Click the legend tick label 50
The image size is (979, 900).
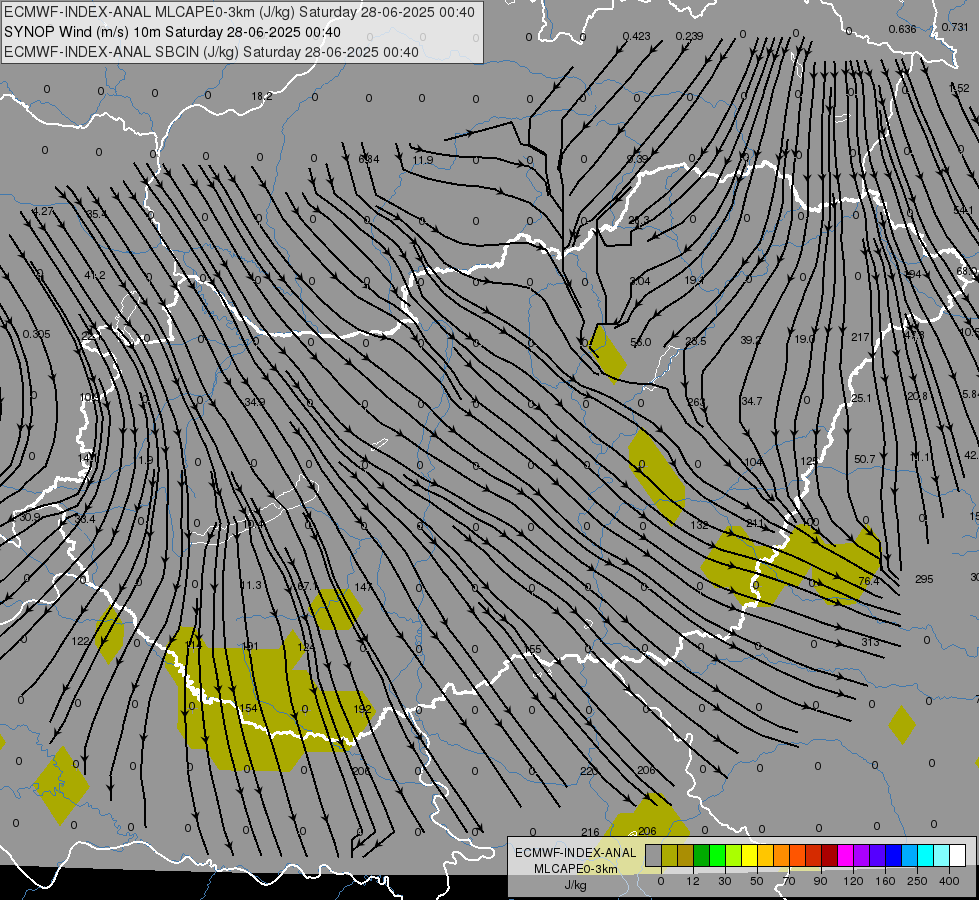tap(756, 881)
